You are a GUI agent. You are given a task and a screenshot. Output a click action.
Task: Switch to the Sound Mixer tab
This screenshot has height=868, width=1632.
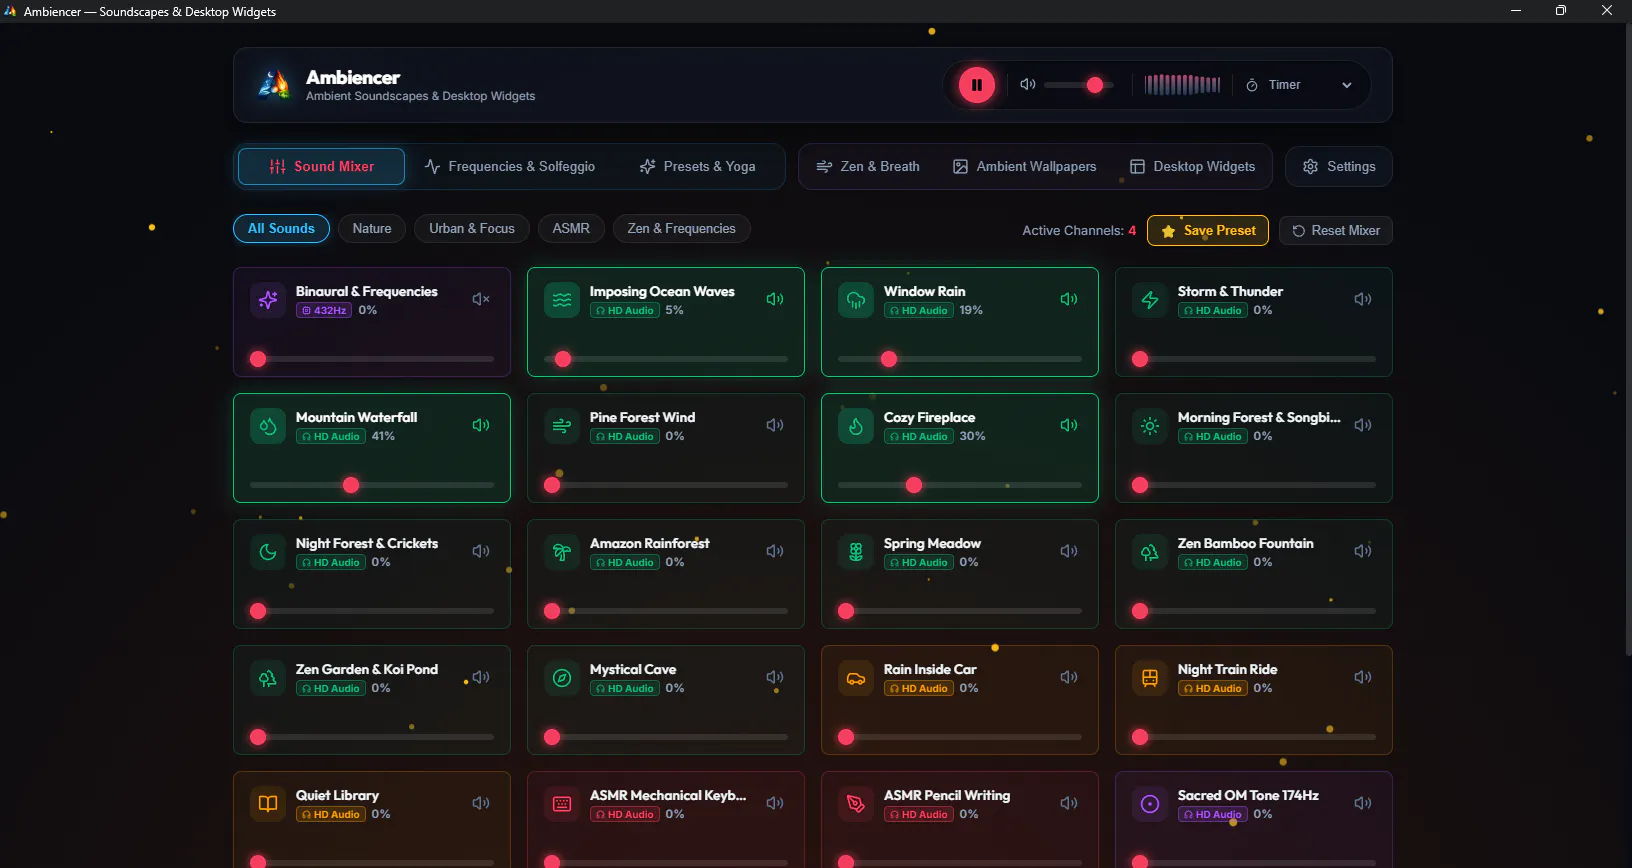[x=321, y=167]
